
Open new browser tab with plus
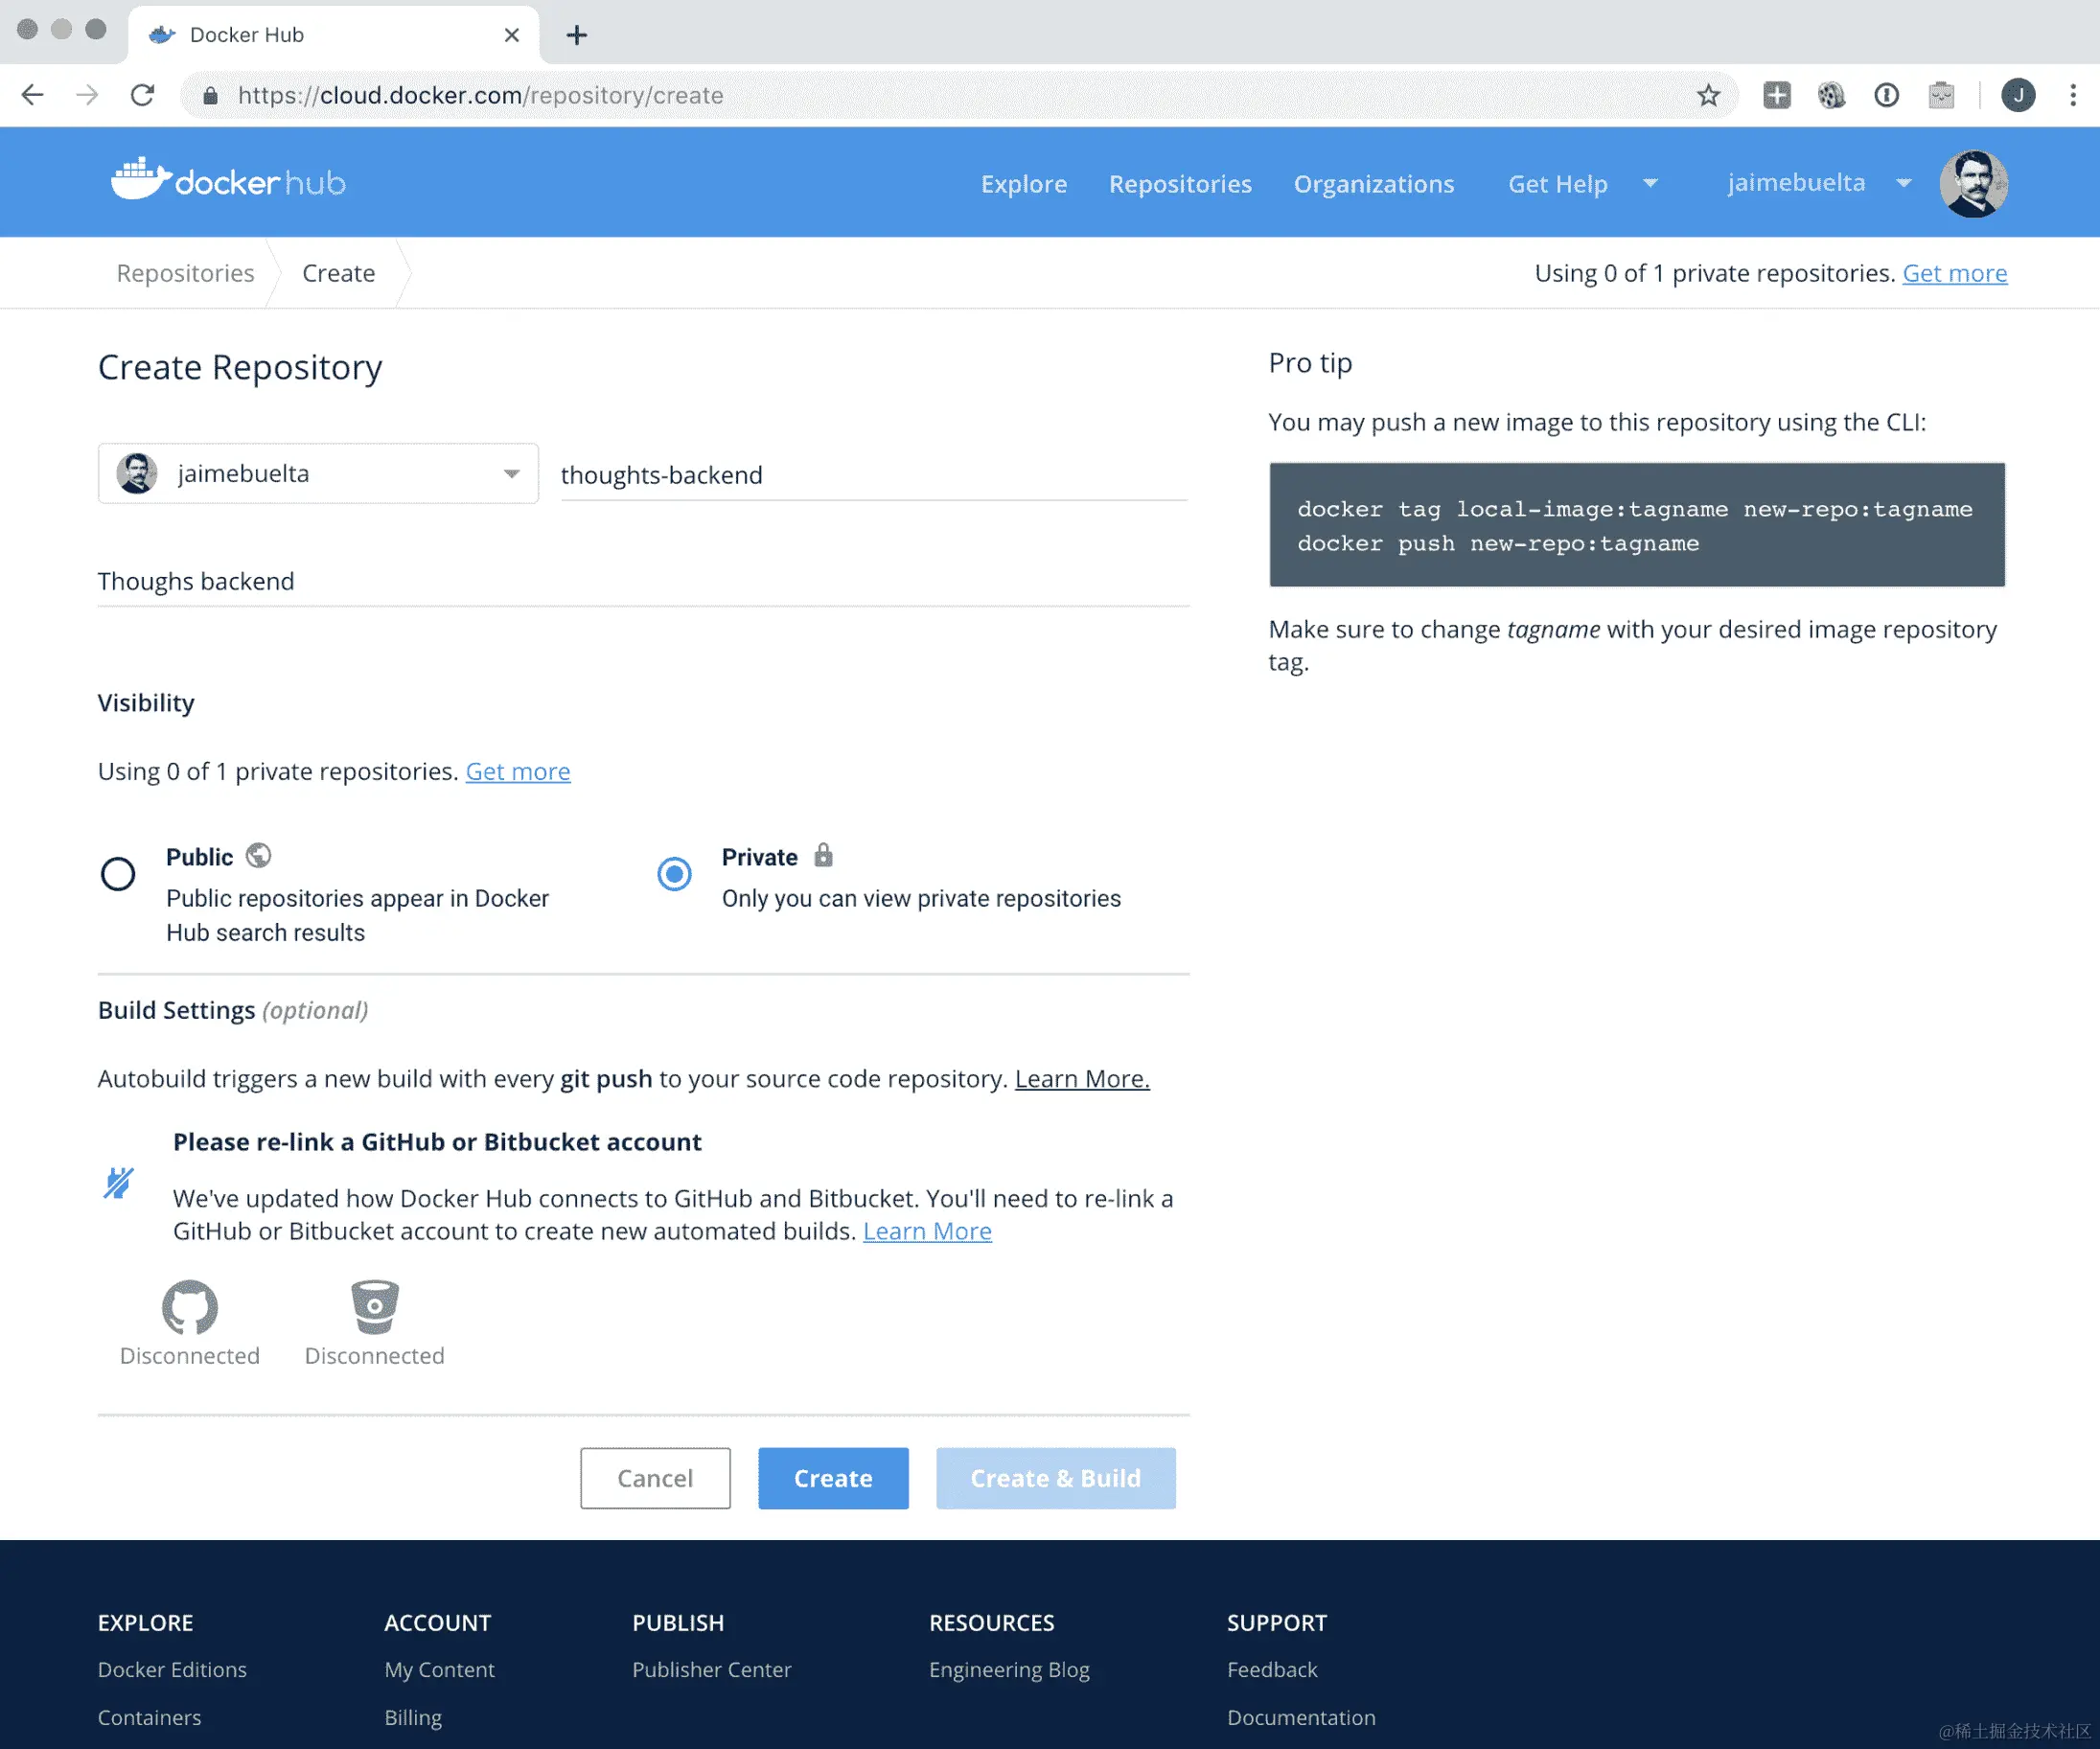[576, 35]
